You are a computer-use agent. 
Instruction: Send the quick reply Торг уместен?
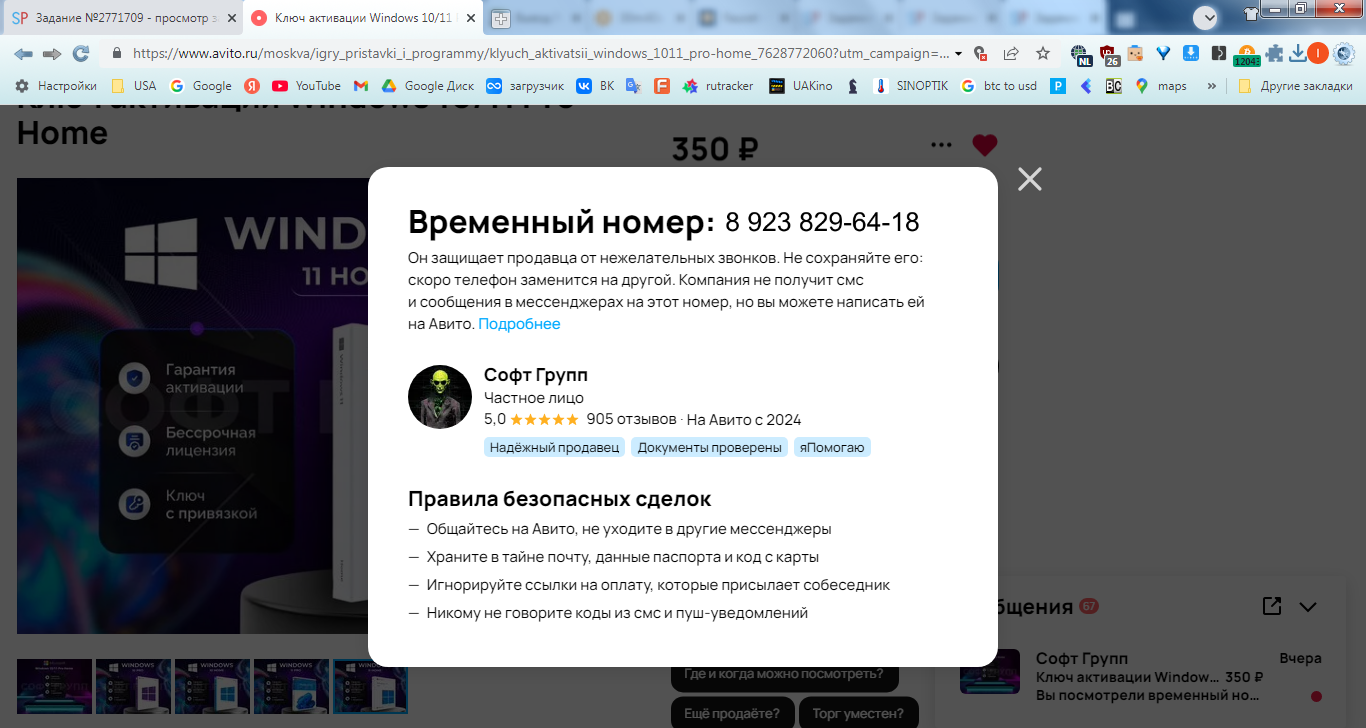coord(859,713)
